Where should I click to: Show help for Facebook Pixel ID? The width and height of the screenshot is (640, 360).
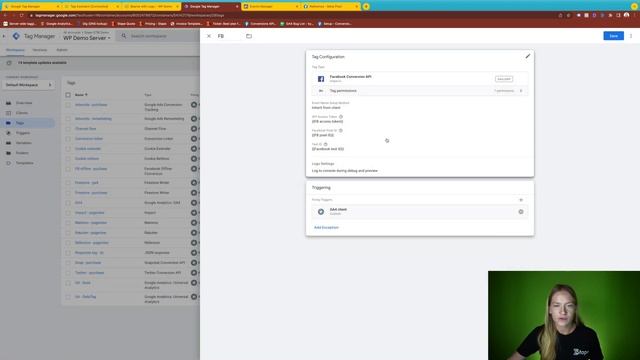click(x=341, y=131)
